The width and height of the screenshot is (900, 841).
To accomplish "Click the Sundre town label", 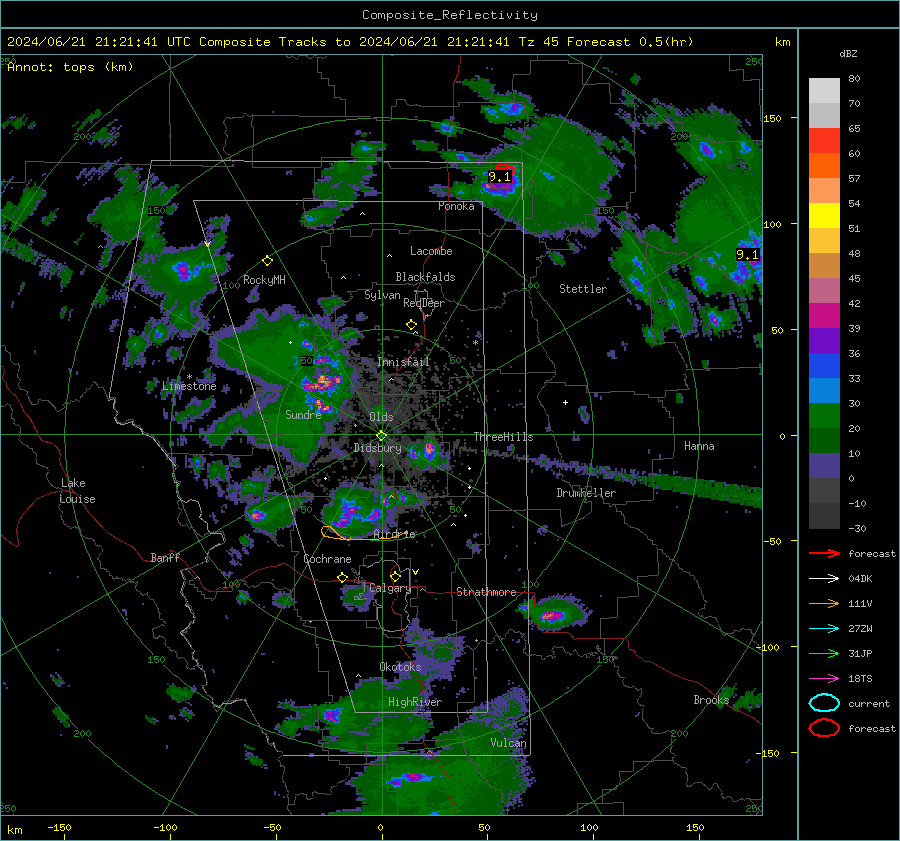I will (x=303, y=414).
